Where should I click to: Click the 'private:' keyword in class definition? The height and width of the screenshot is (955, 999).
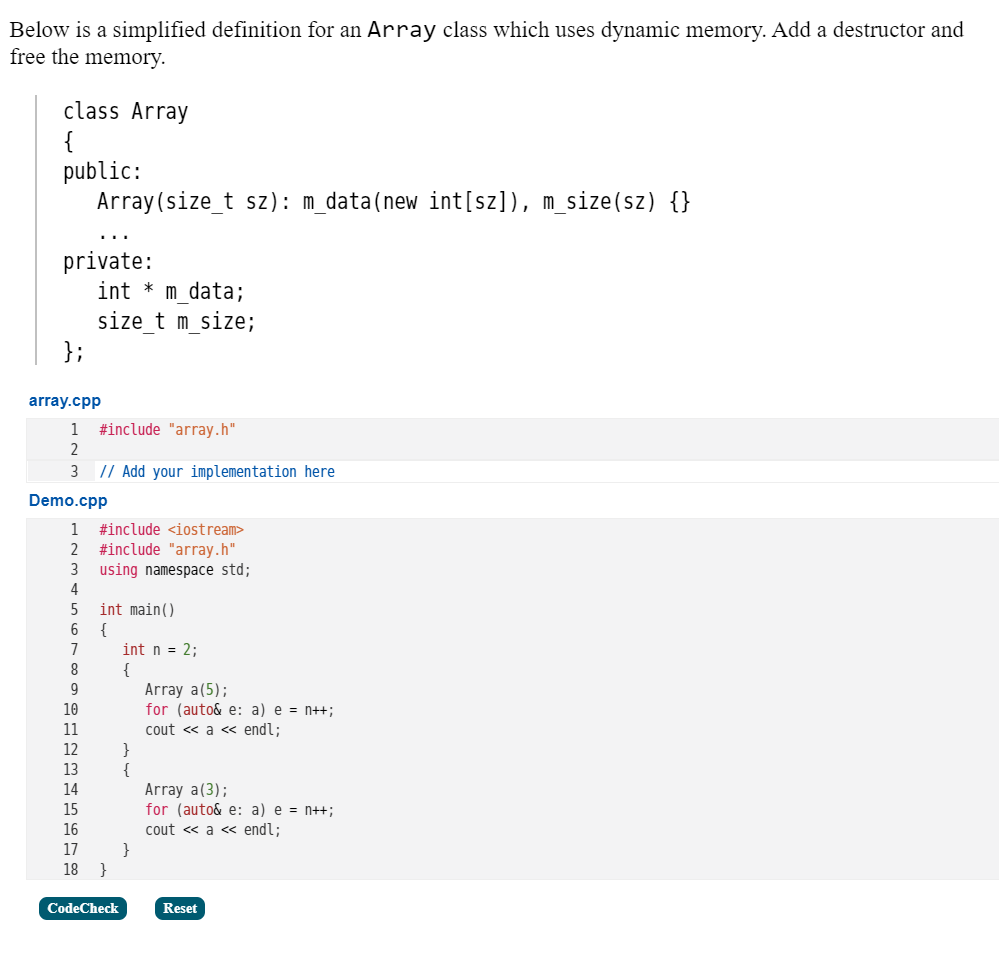coord(108,262)
